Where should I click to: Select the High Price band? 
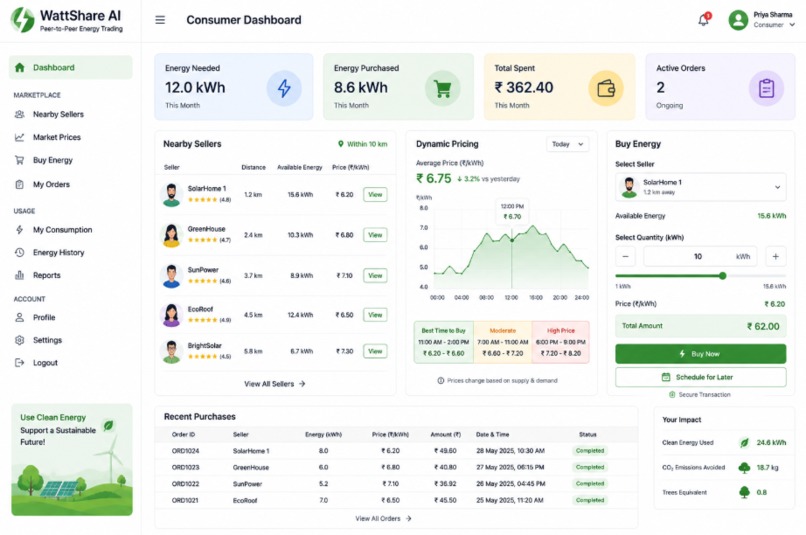click(561, 342)
